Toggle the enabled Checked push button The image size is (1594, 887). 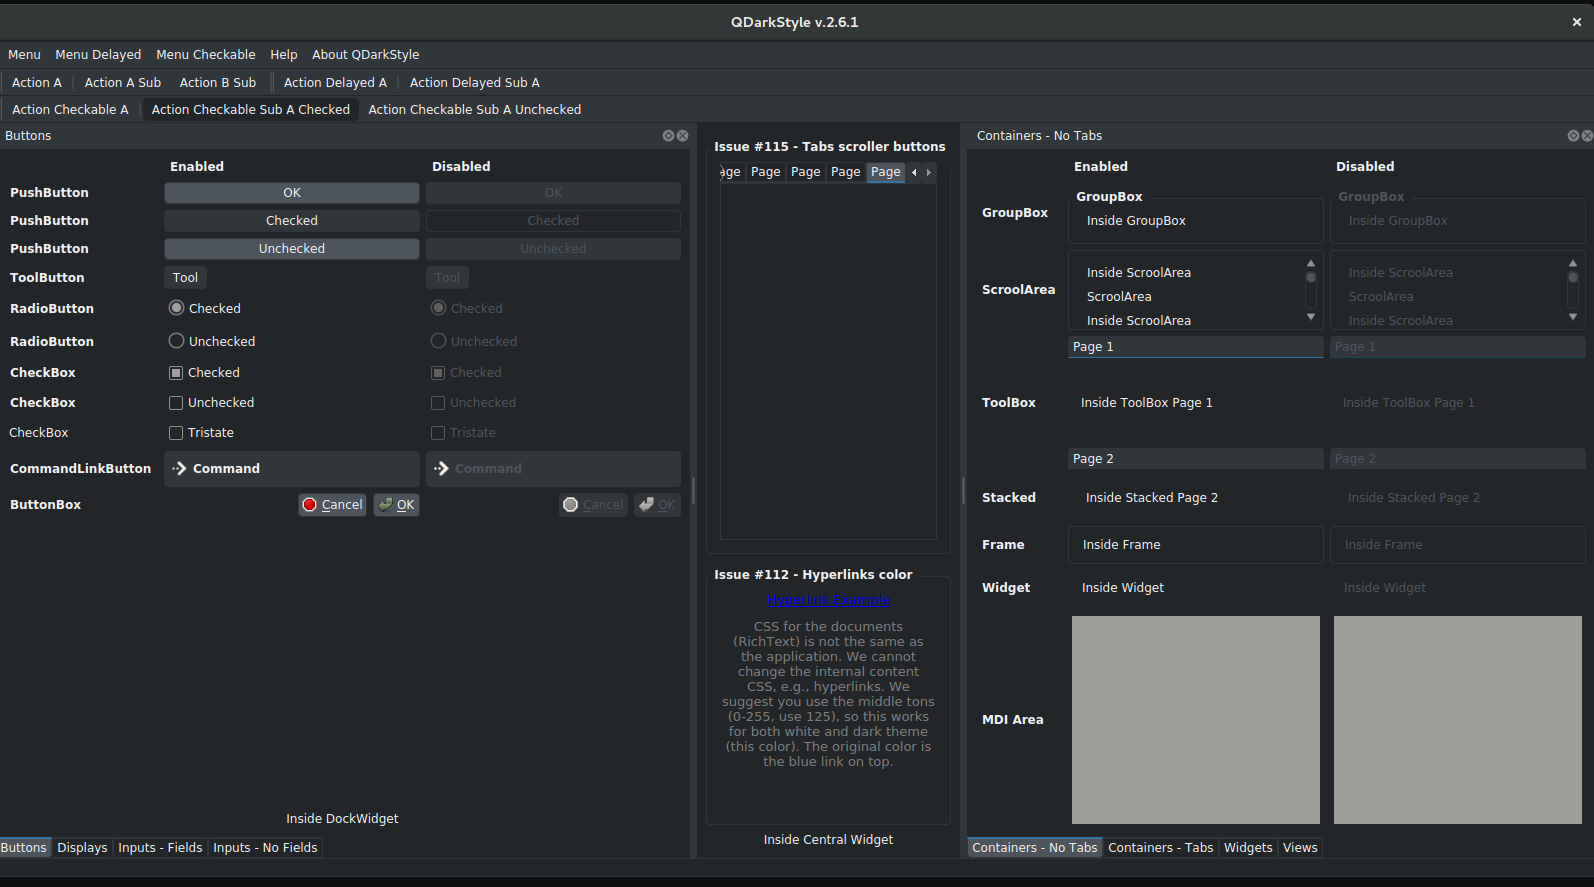click(x=292, y=221)
